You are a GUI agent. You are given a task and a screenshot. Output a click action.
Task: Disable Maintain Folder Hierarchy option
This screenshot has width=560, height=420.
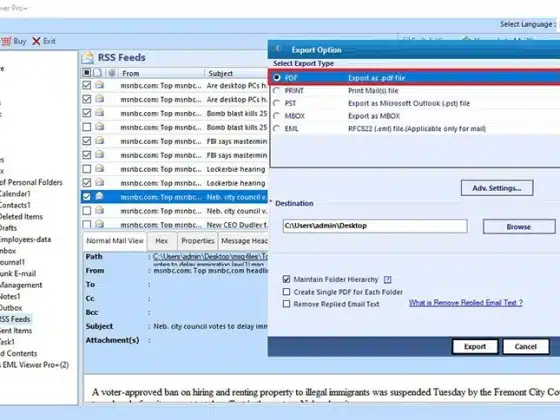point(286,279)
